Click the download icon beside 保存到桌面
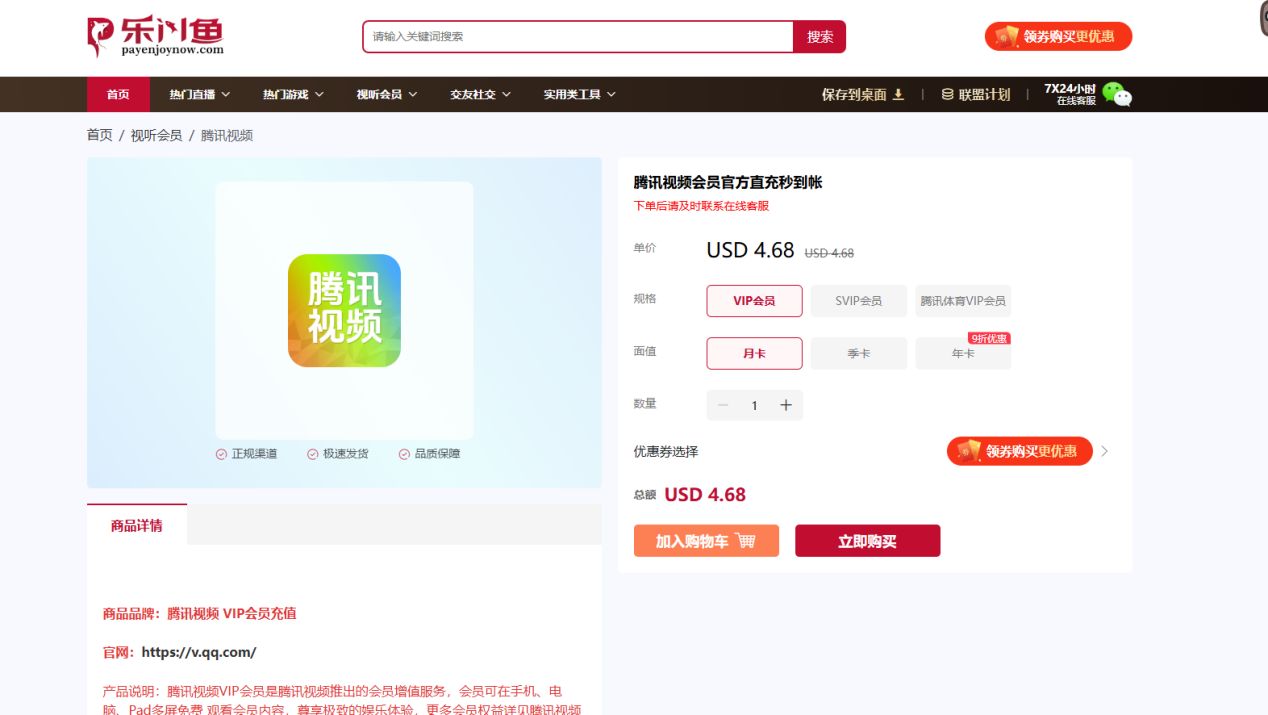 pyautogui.click(x=898, y=94)
